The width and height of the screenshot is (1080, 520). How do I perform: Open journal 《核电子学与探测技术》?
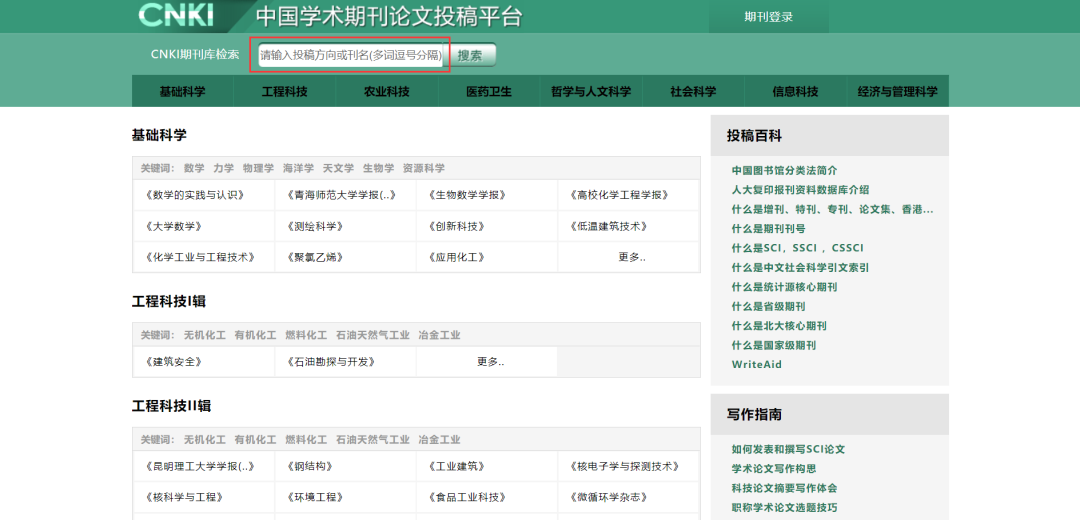[x=625, y=466]
